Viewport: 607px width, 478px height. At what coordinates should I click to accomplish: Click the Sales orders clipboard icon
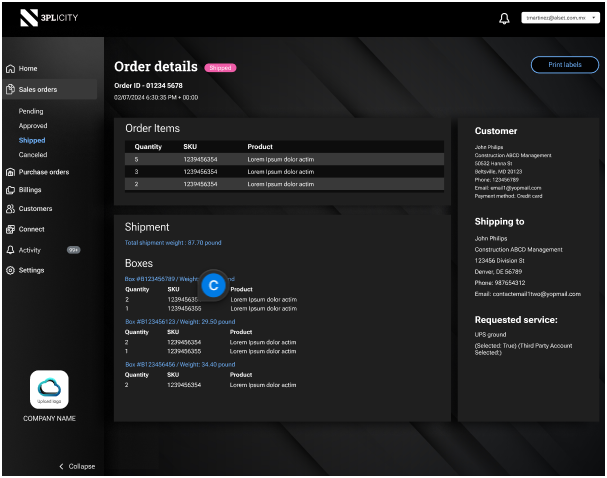coord(10,89)
